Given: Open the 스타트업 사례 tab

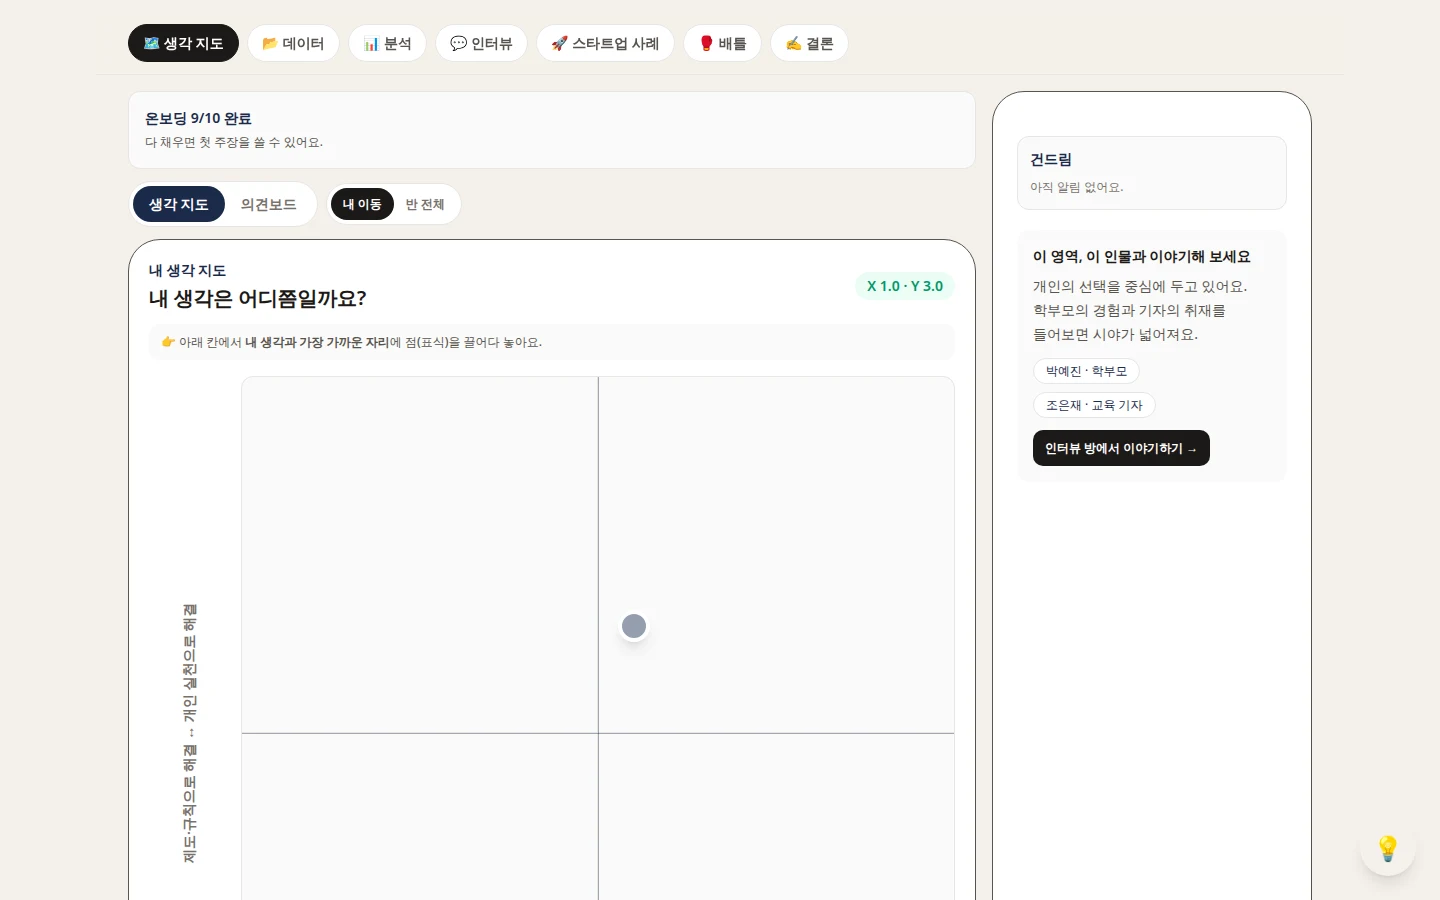Looking at the screenshot, I should pyautogui.click(x=605, y=43).
